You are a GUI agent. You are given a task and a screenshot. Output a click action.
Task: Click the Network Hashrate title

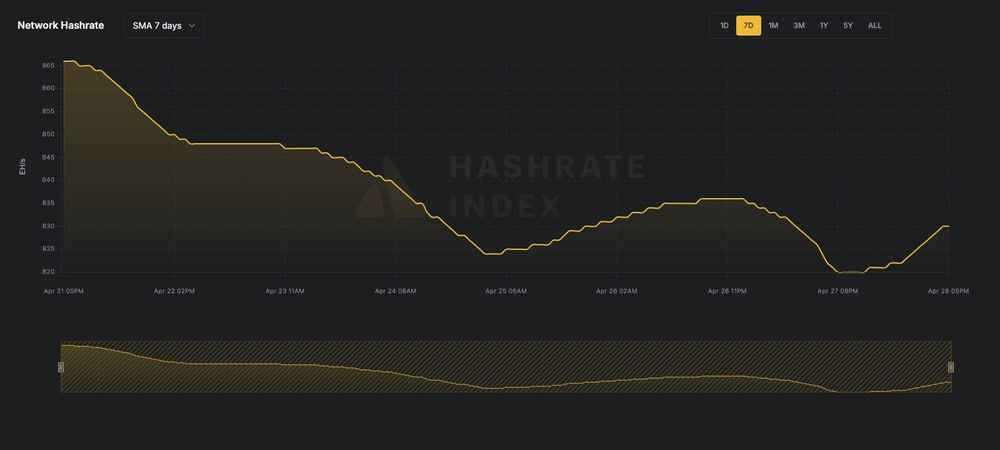click(x=61, y=25)
